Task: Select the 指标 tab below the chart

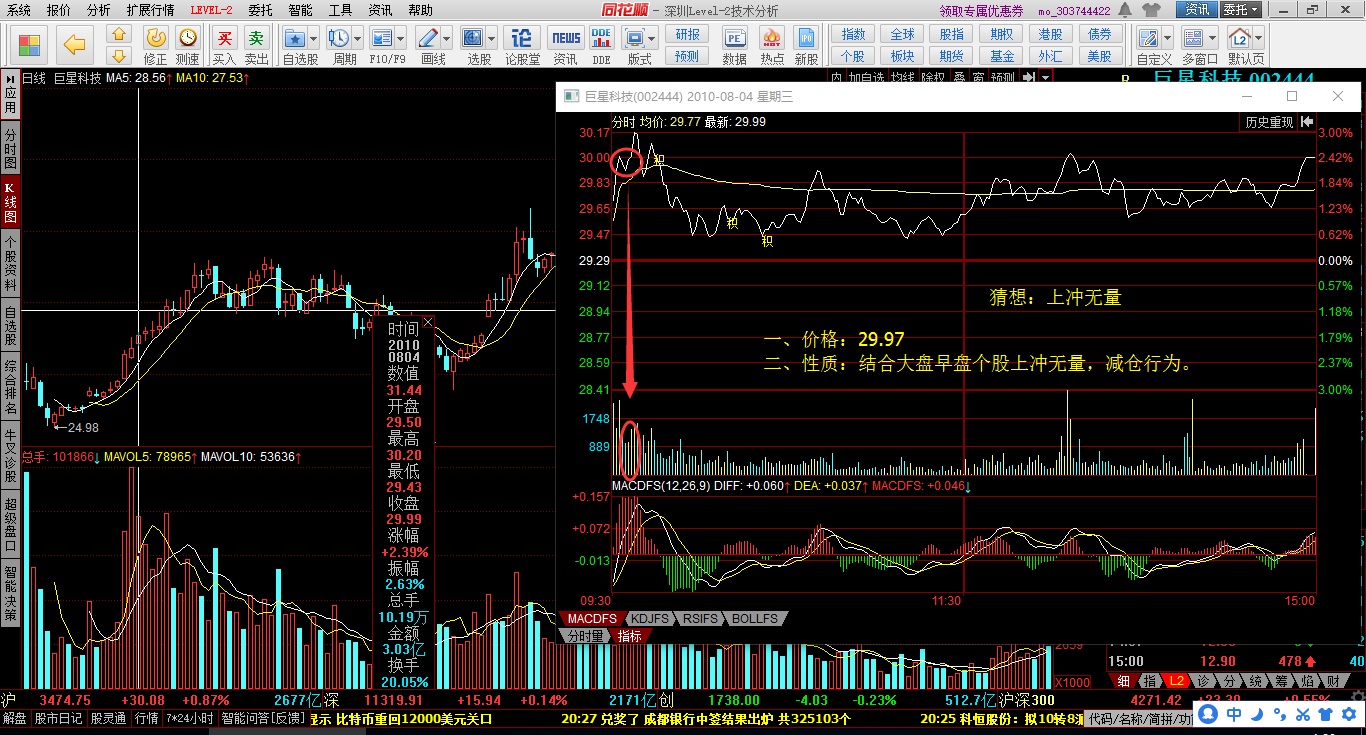Action: pyautogui.click(x=629, y=635)
